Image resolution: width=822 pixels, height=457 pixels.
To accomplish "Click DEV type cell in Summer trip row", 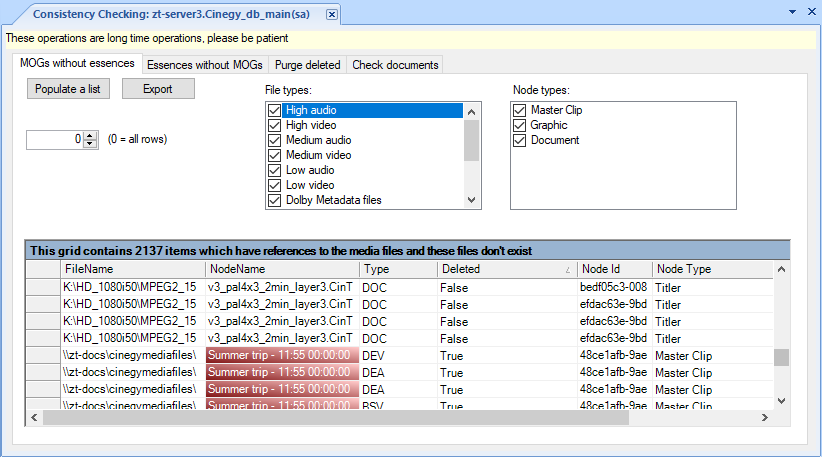I will coord(398,355).
